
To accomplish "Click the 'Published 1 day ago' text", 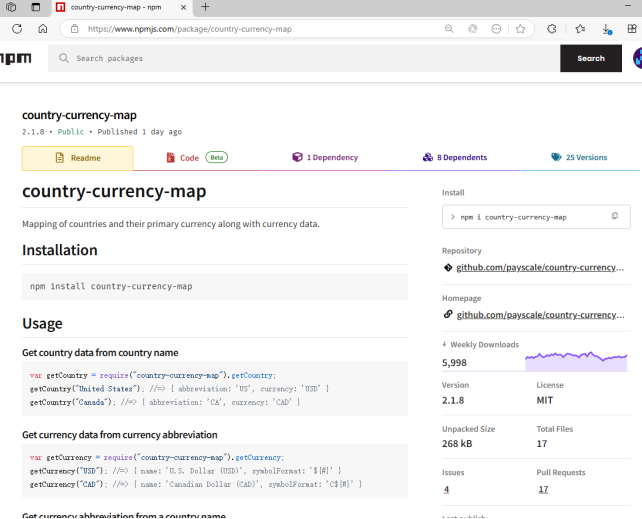I will [x=139, y=132].
